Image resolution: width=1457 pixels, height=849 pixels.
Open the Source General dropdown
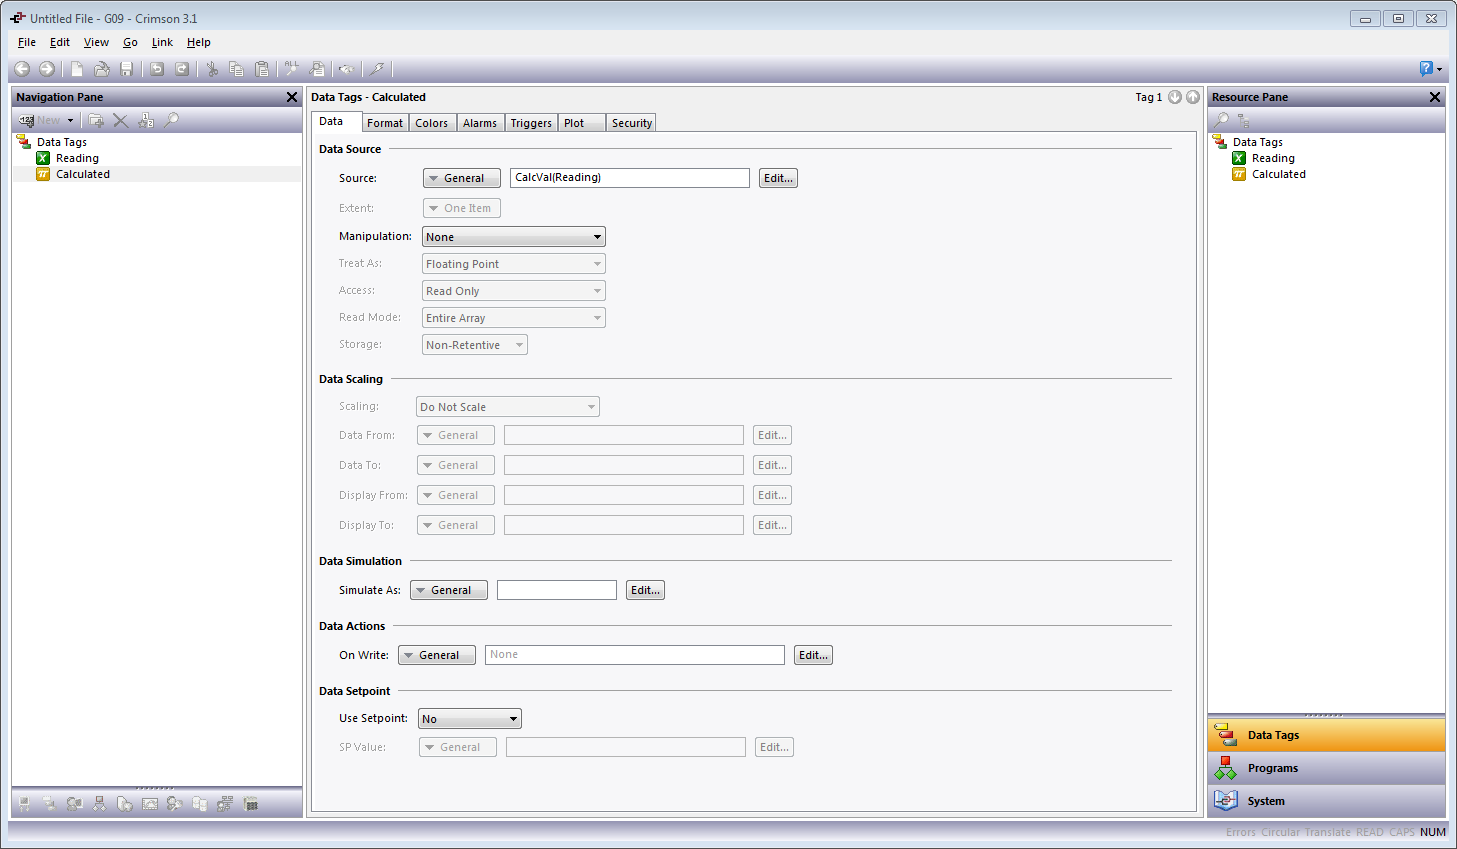(x=462, y=178)
